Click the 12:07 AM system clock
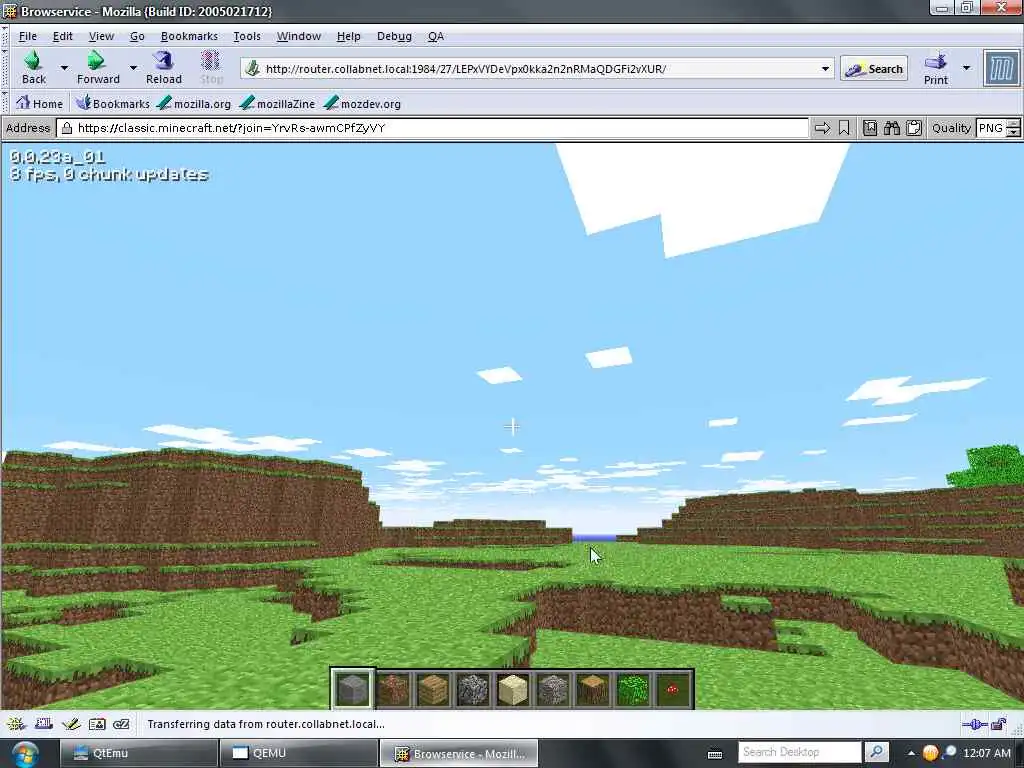1024x768 pixels. (987, 753)
